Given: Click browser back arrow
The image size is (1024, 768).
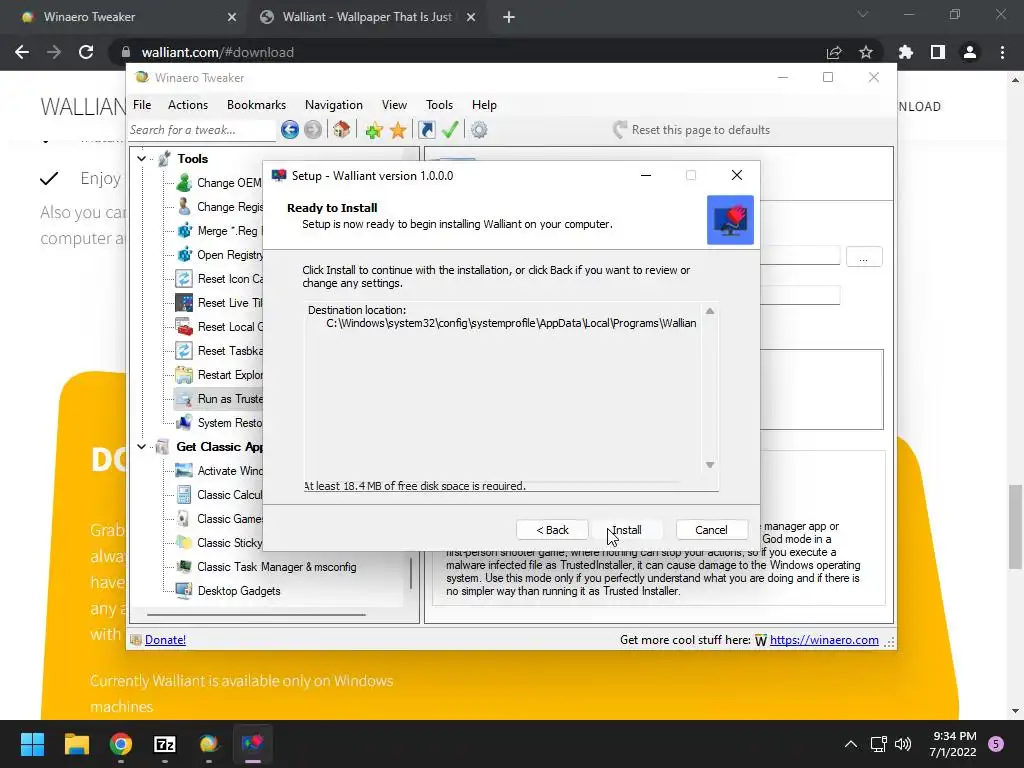Looking at the screenshot, I should (22, 52).
